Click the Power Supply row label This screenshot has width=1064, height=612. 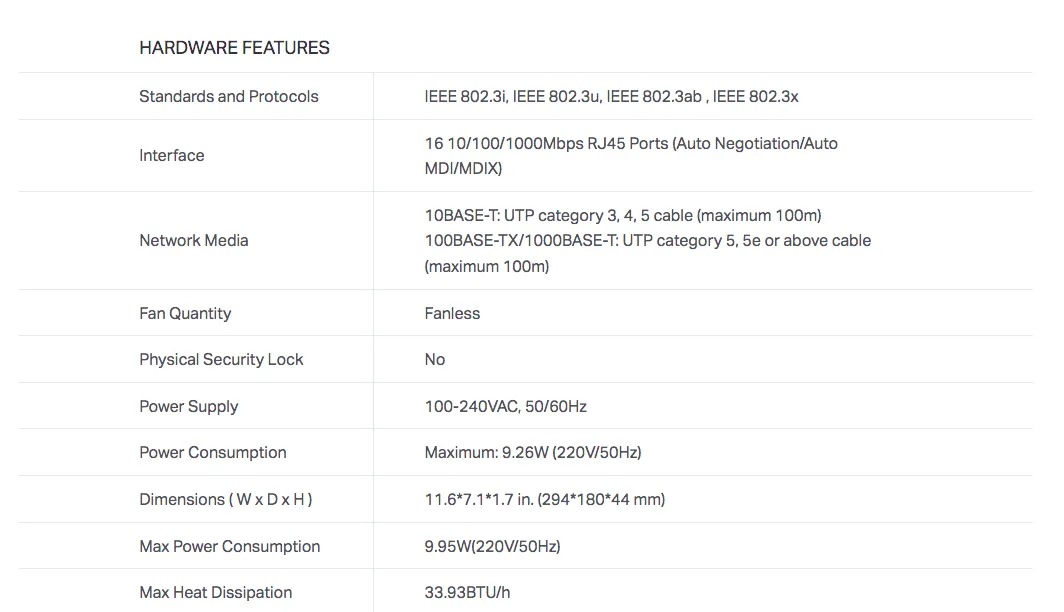pyautogui.click(x=188, y=406)
